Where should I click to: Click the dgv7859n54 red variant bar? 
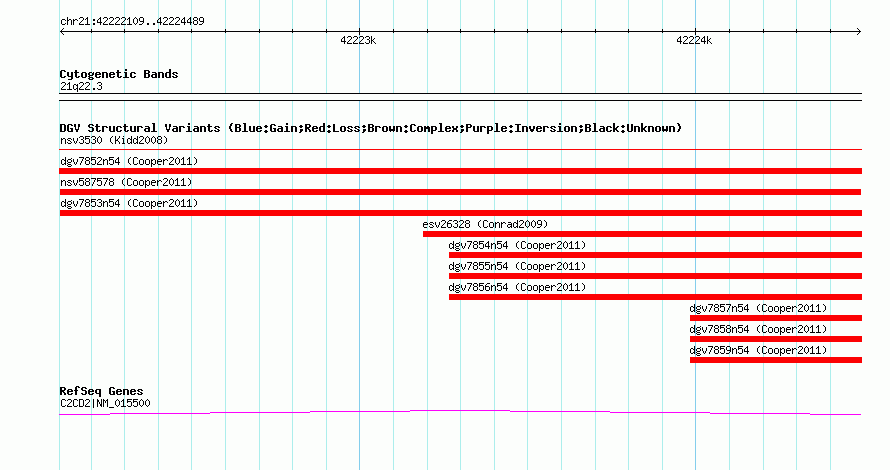click(776, 360)
